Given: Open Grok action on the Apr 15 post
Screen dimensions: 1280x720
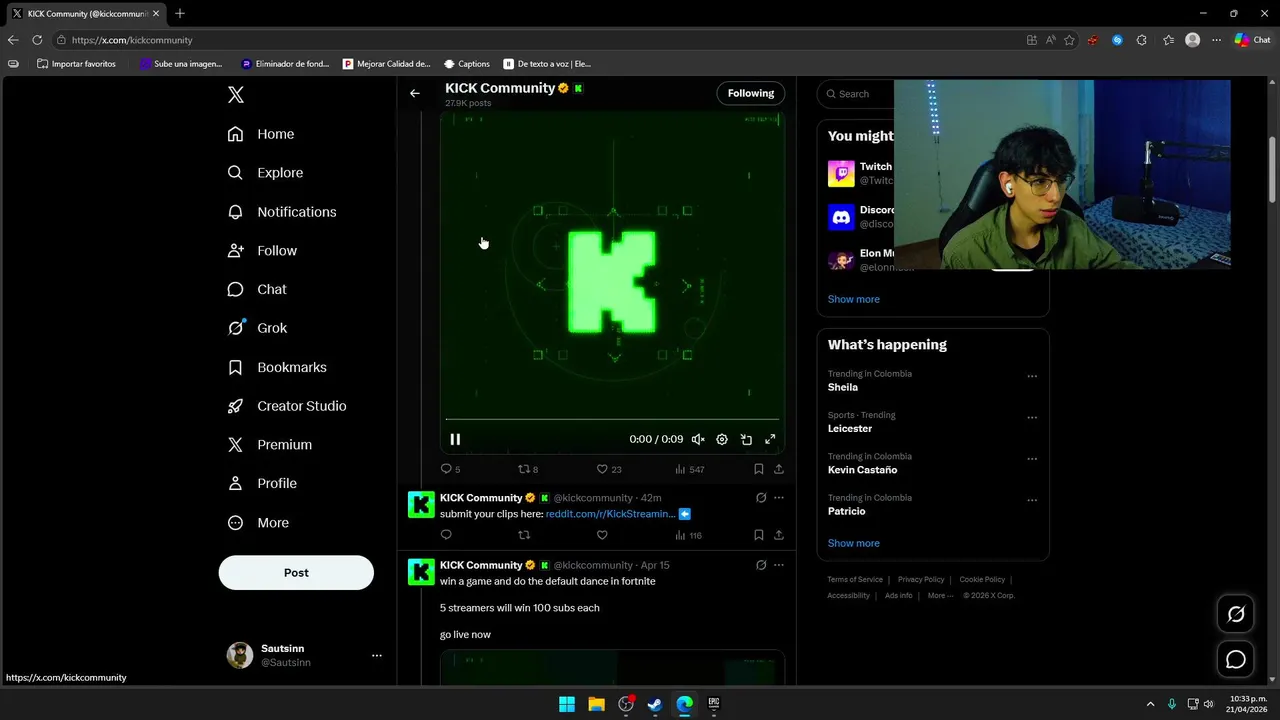Looking at the screenshot, I should tap(761, 565).
